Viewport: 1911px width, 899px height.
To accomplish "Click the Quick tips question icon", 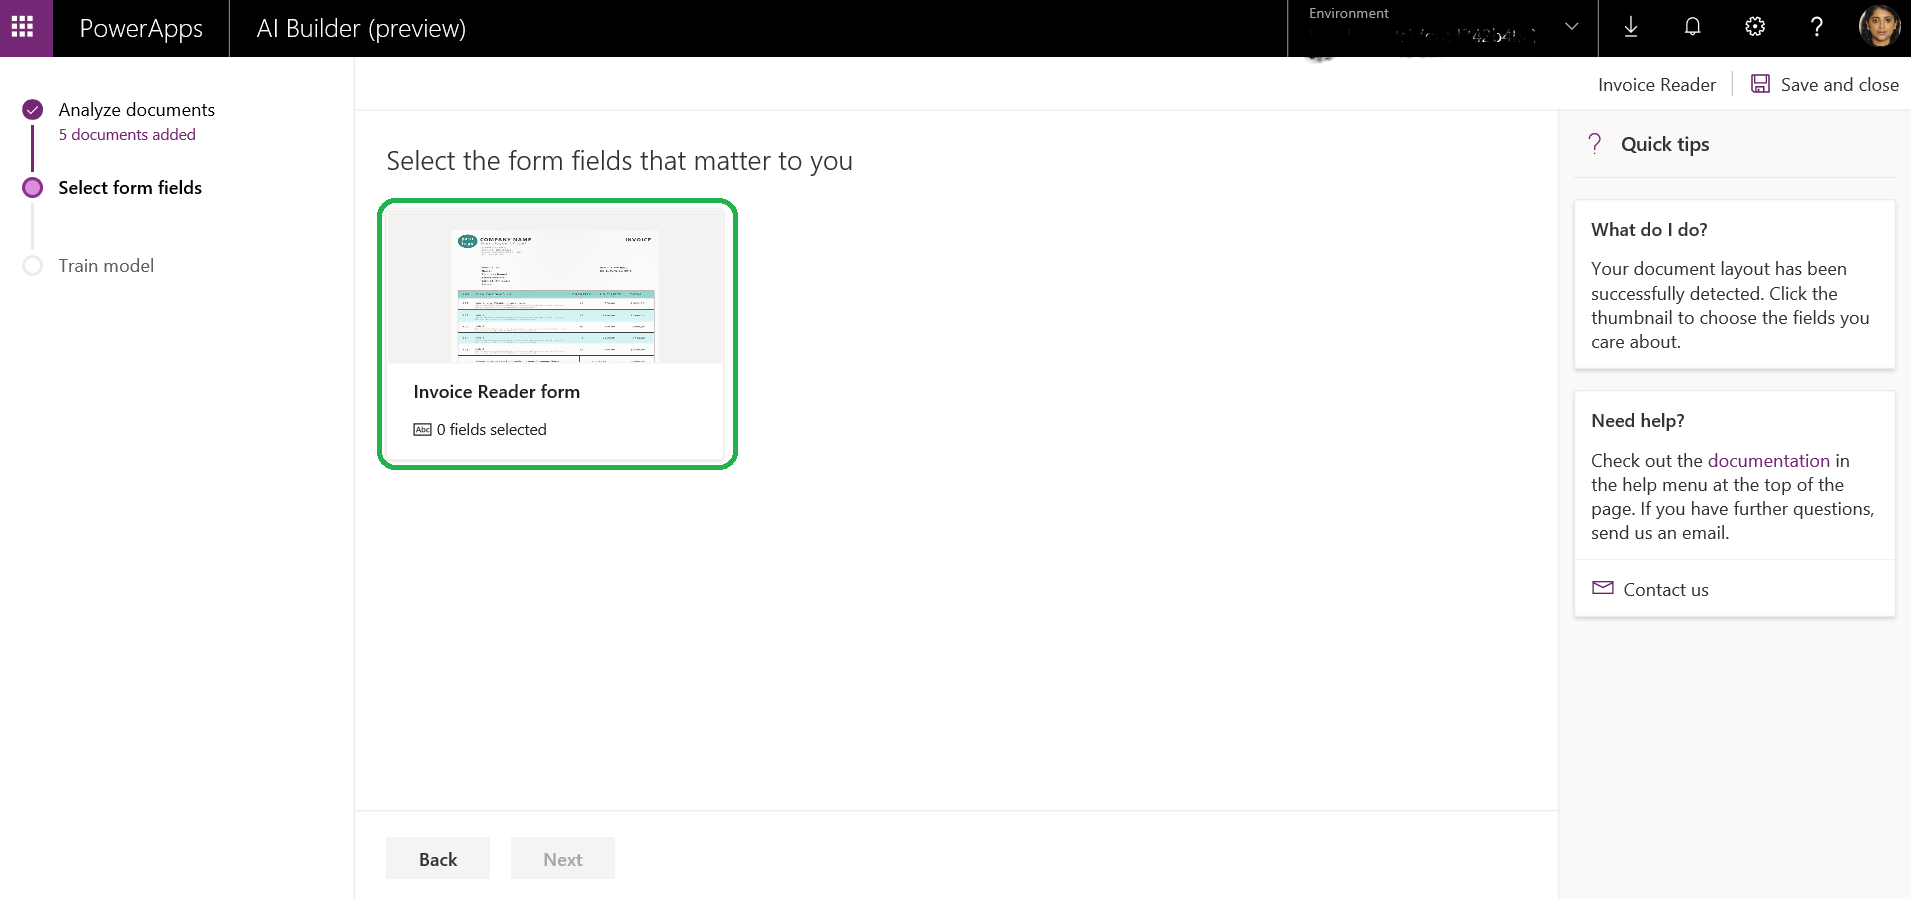I will [x=1595, y=144].
